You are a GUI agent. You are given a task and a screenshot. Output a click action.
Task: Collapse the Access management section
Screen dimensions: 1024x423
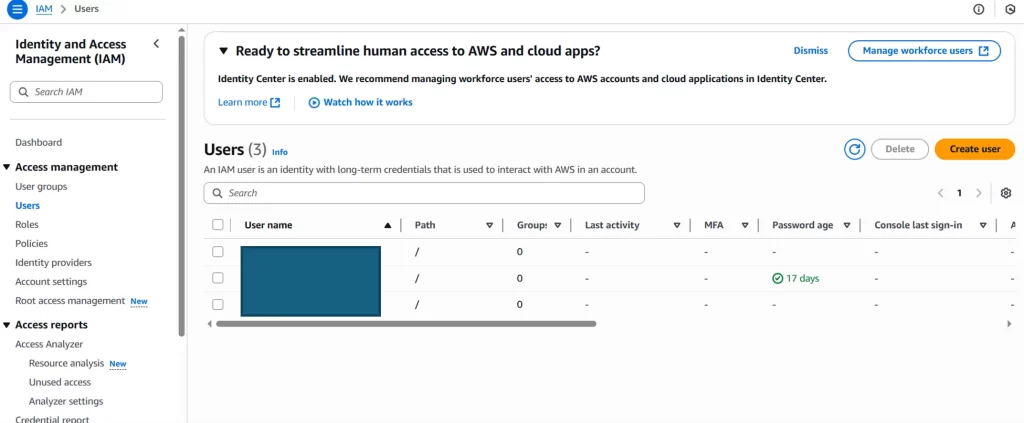tap(7, 167)
